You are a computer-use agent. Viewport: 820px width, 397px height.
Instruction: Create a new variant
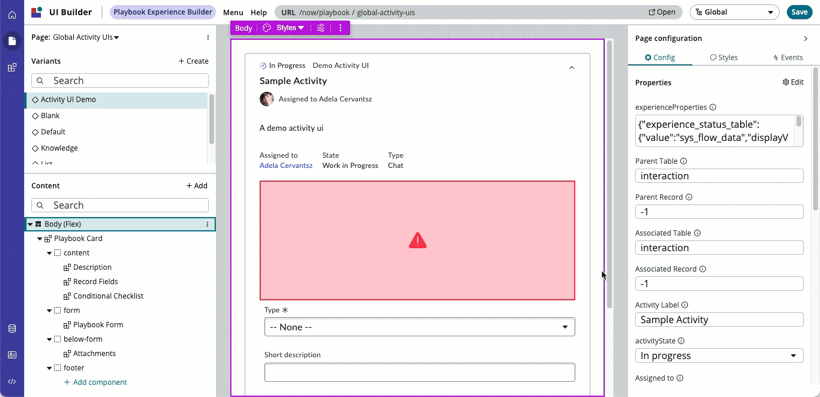click(x=193, y=61)
